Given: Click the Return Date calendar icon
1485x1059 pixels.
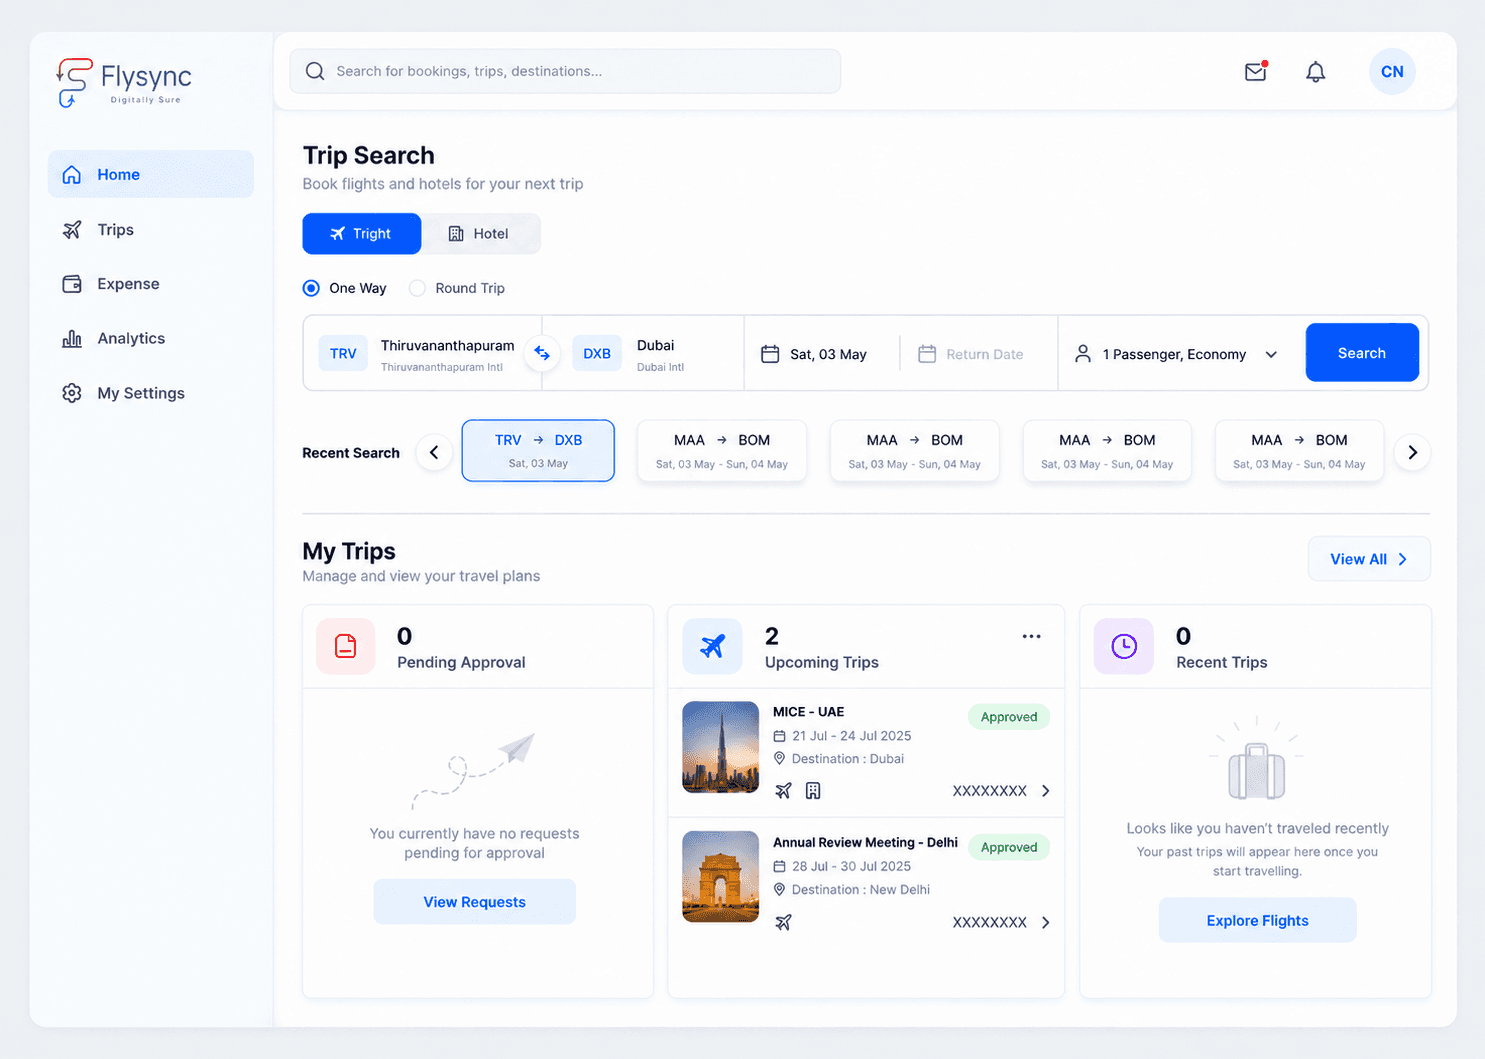Looking at the screenshot, I should (927, 354).
